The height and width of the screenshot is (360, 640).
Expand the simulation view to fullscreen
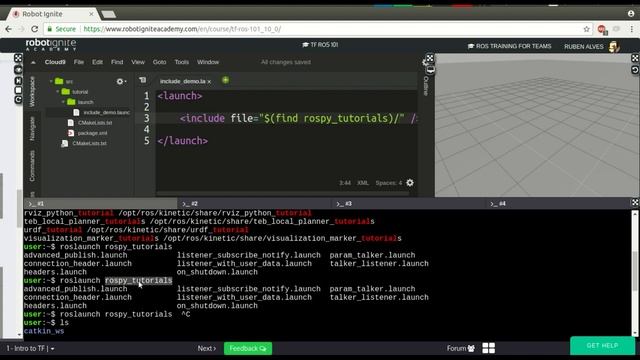click(x=635, y=58)
